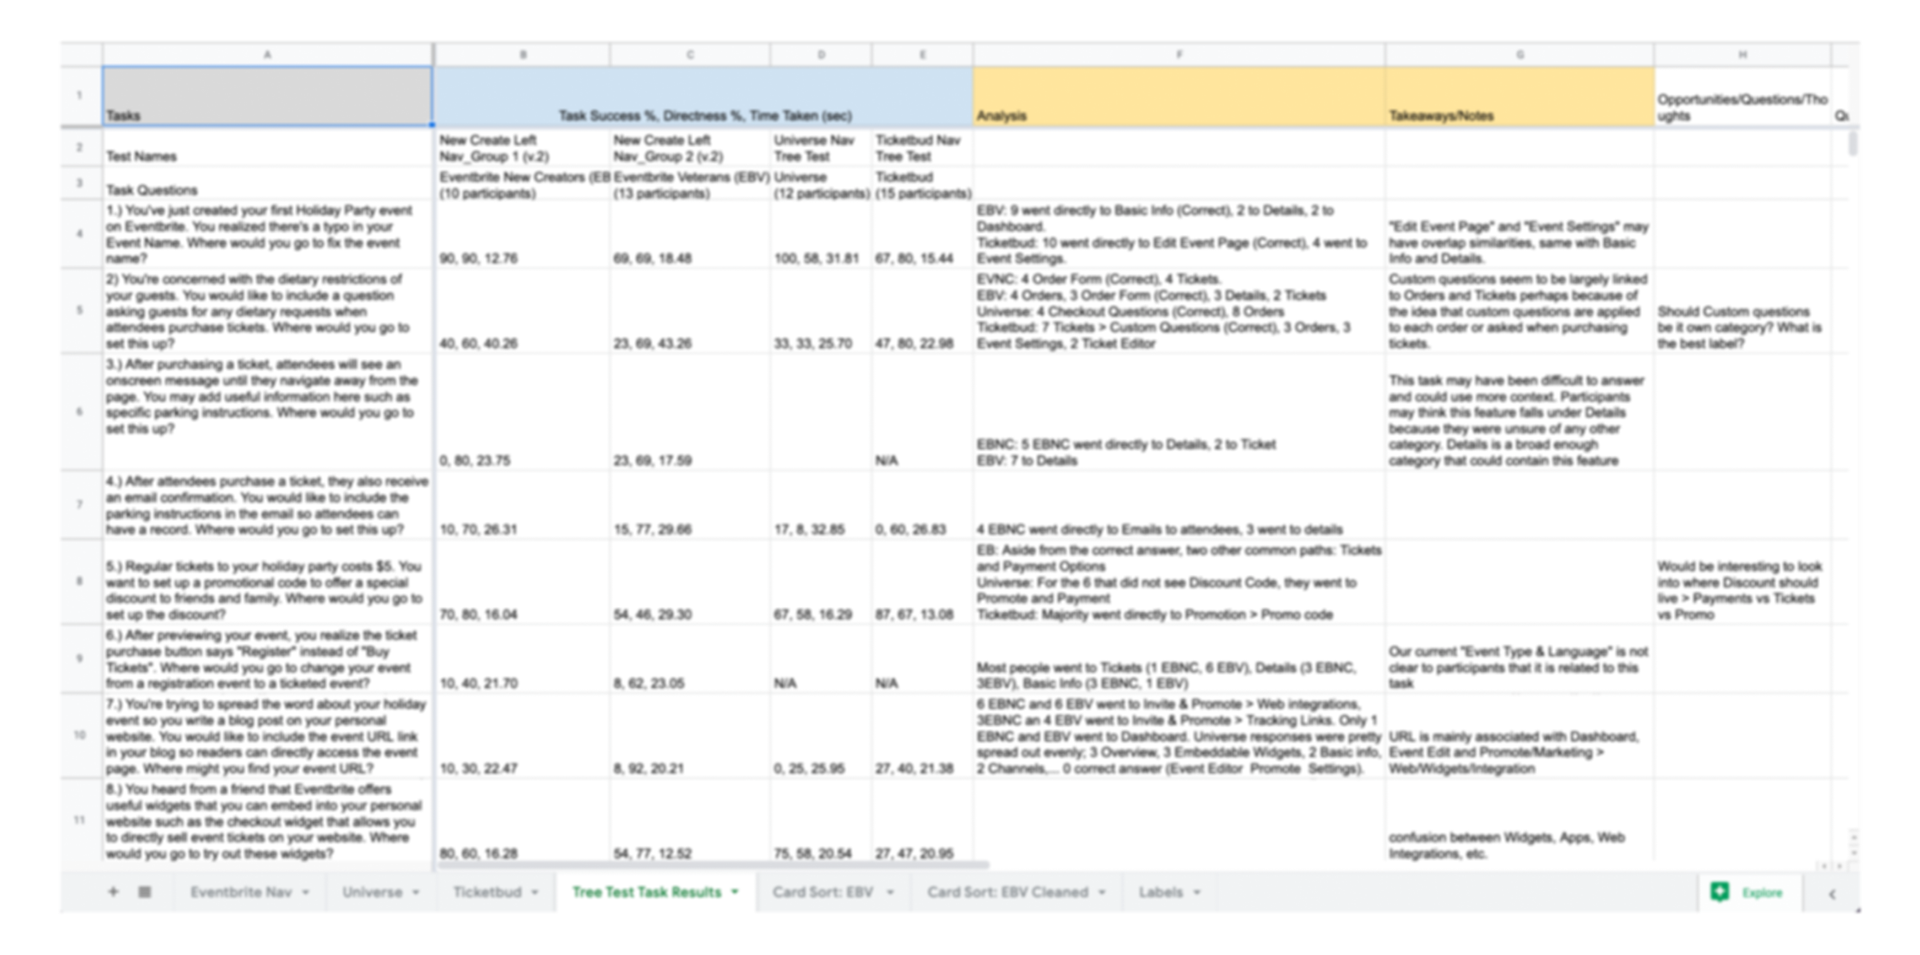The height and width of the screenshot is (955, 1920).
Task: Select New Create Left Nav_Group 1 cell
Action: [x=522, y=147]
